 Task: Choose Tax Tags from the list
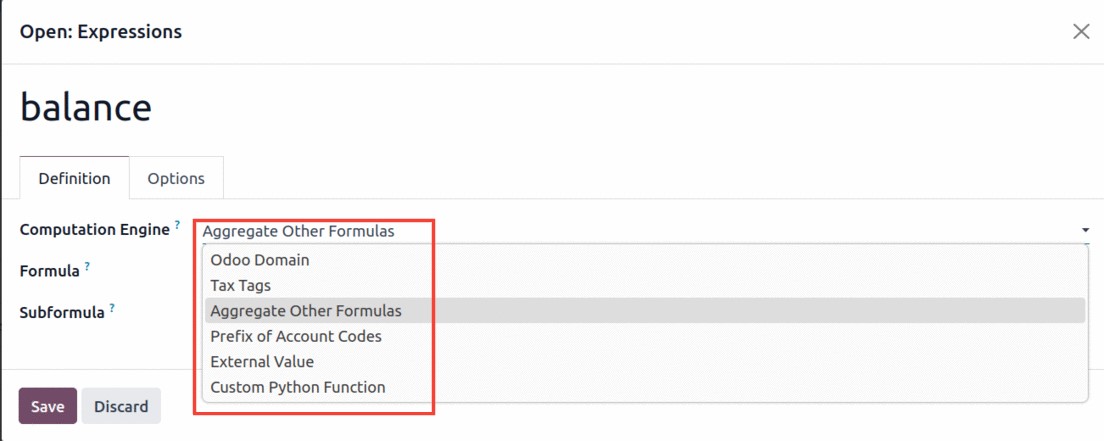pos(241,285)
